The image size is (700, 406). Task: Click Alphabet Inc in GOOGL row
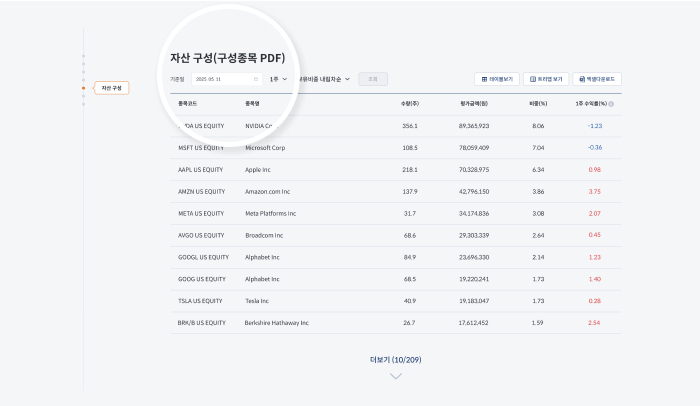[262, 257]
